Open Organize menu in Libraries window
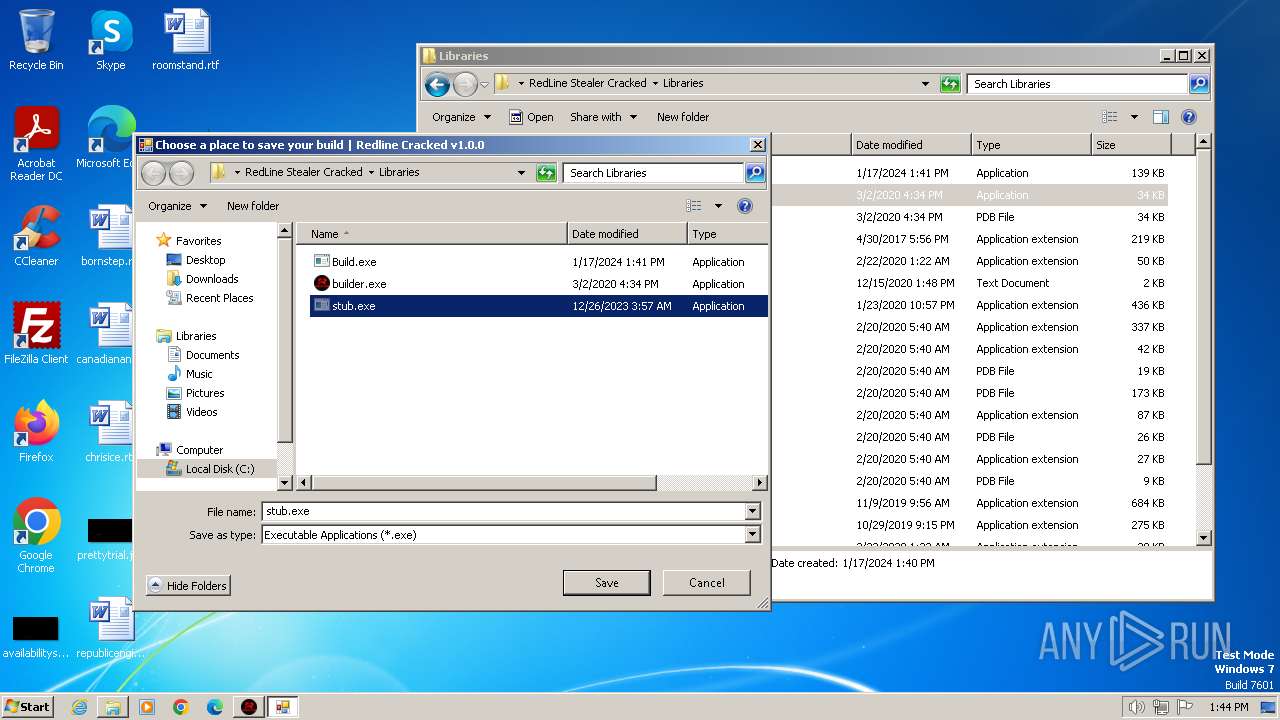The height and width of the screenshot is (720, 1280). pos(461,117)
